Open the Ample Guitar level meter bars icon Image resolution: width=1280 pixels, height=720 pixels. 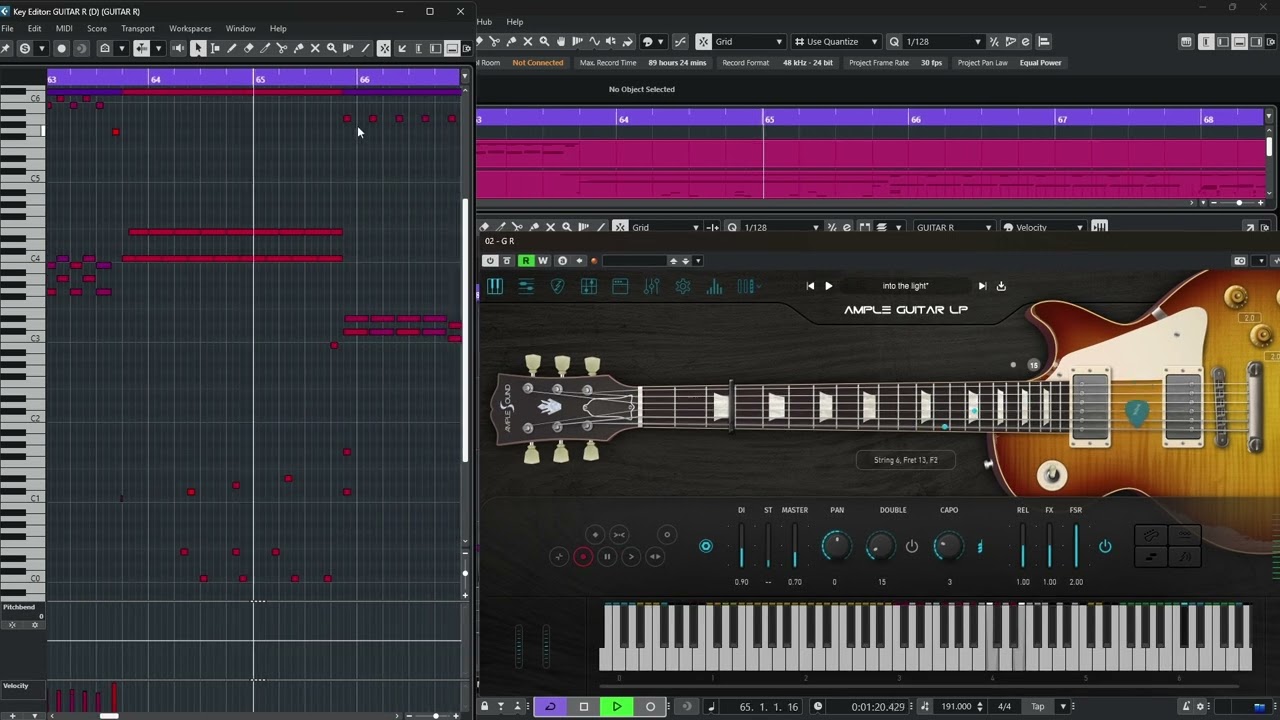(714, 287)
